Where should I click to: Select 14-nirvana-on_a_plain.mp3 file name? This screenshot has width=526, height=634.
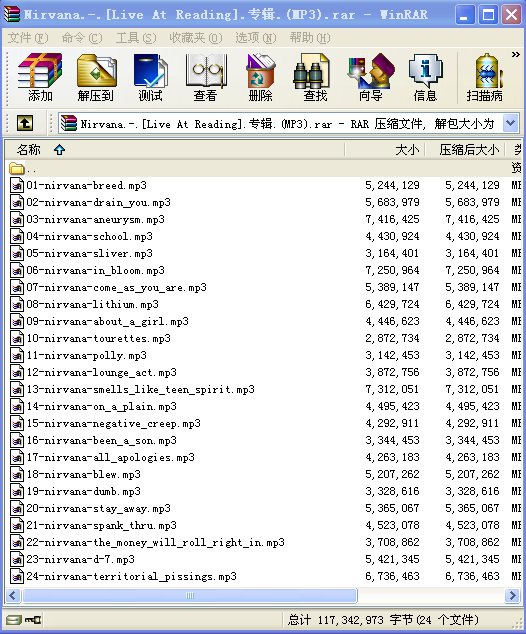click(x=101, y=406)
